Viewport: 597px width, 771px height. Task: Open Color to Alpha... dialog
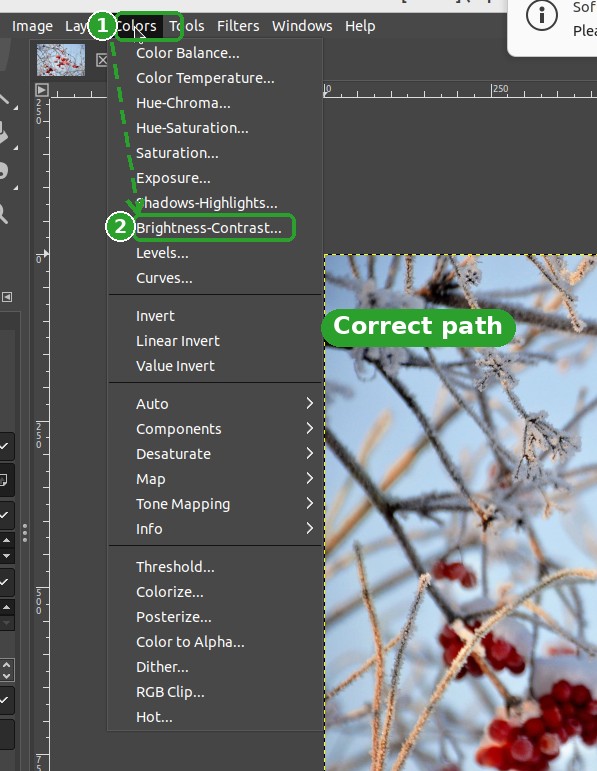tap(215, 642)
